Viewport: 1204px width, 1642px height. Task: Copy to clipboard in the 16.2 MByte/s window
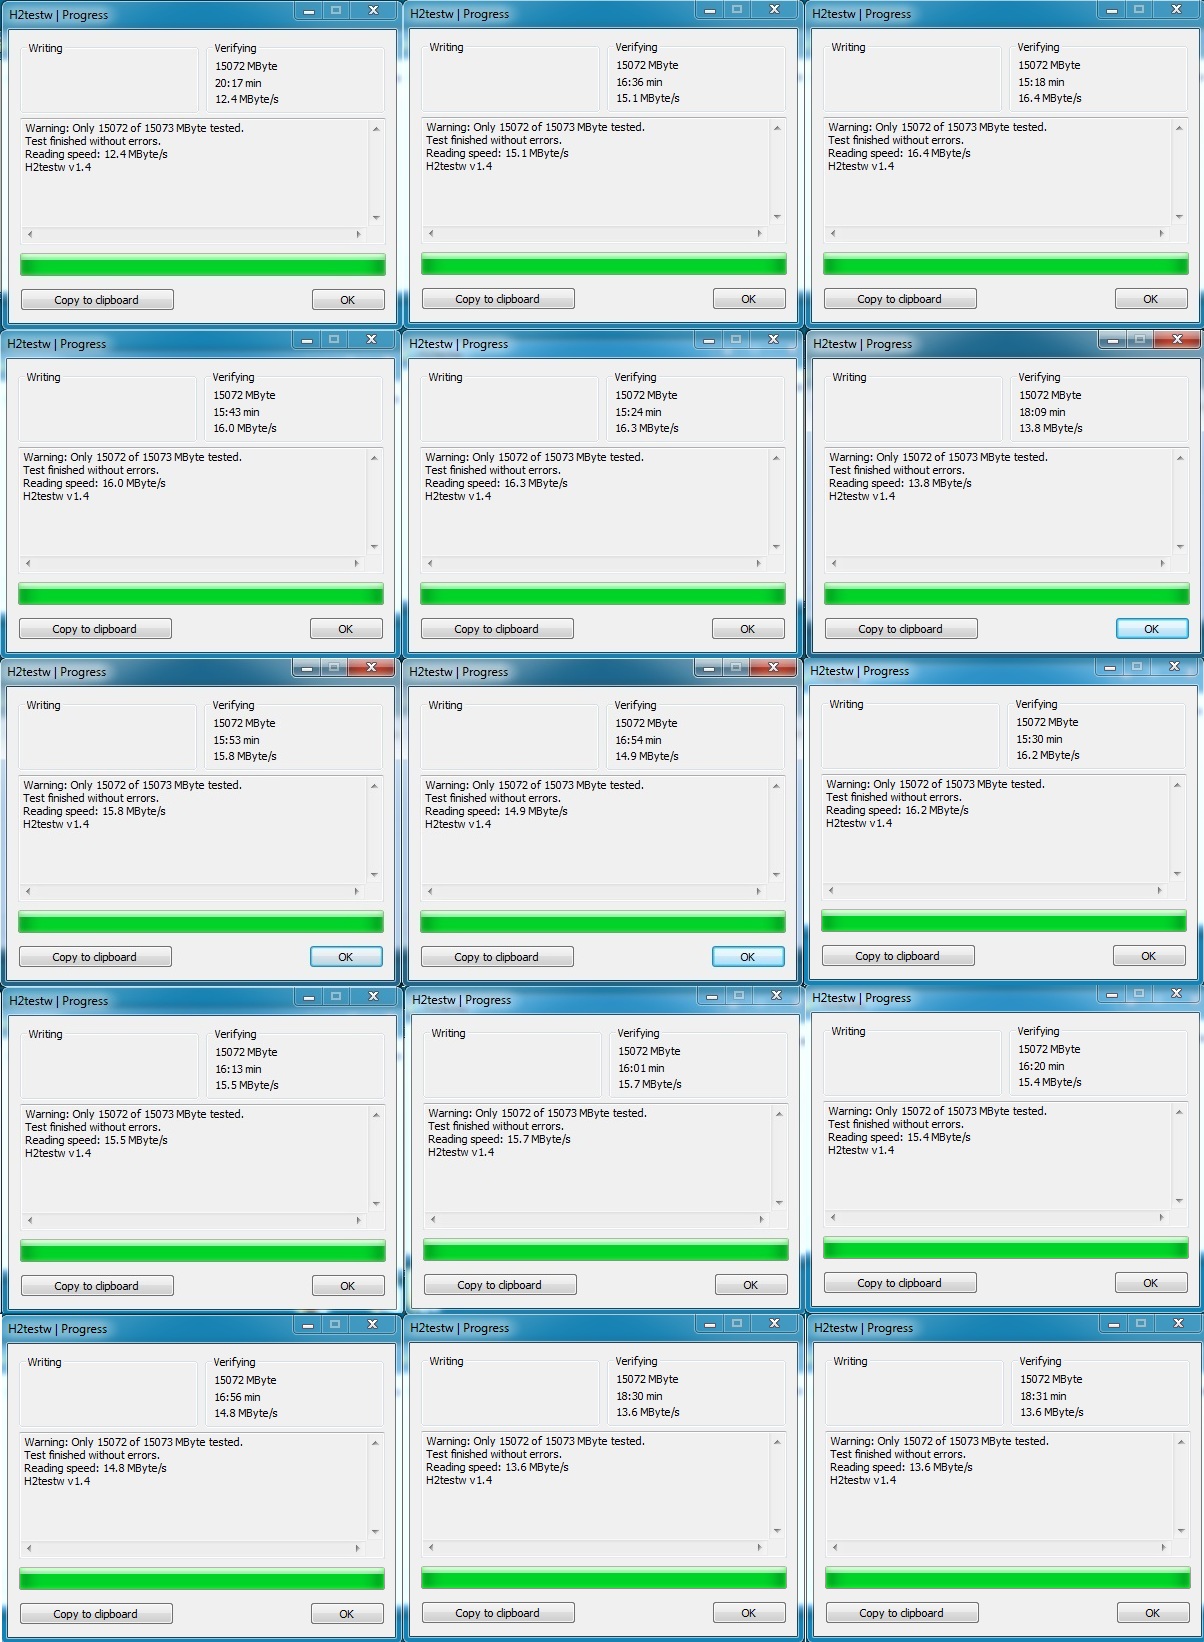tap(898, 956)
